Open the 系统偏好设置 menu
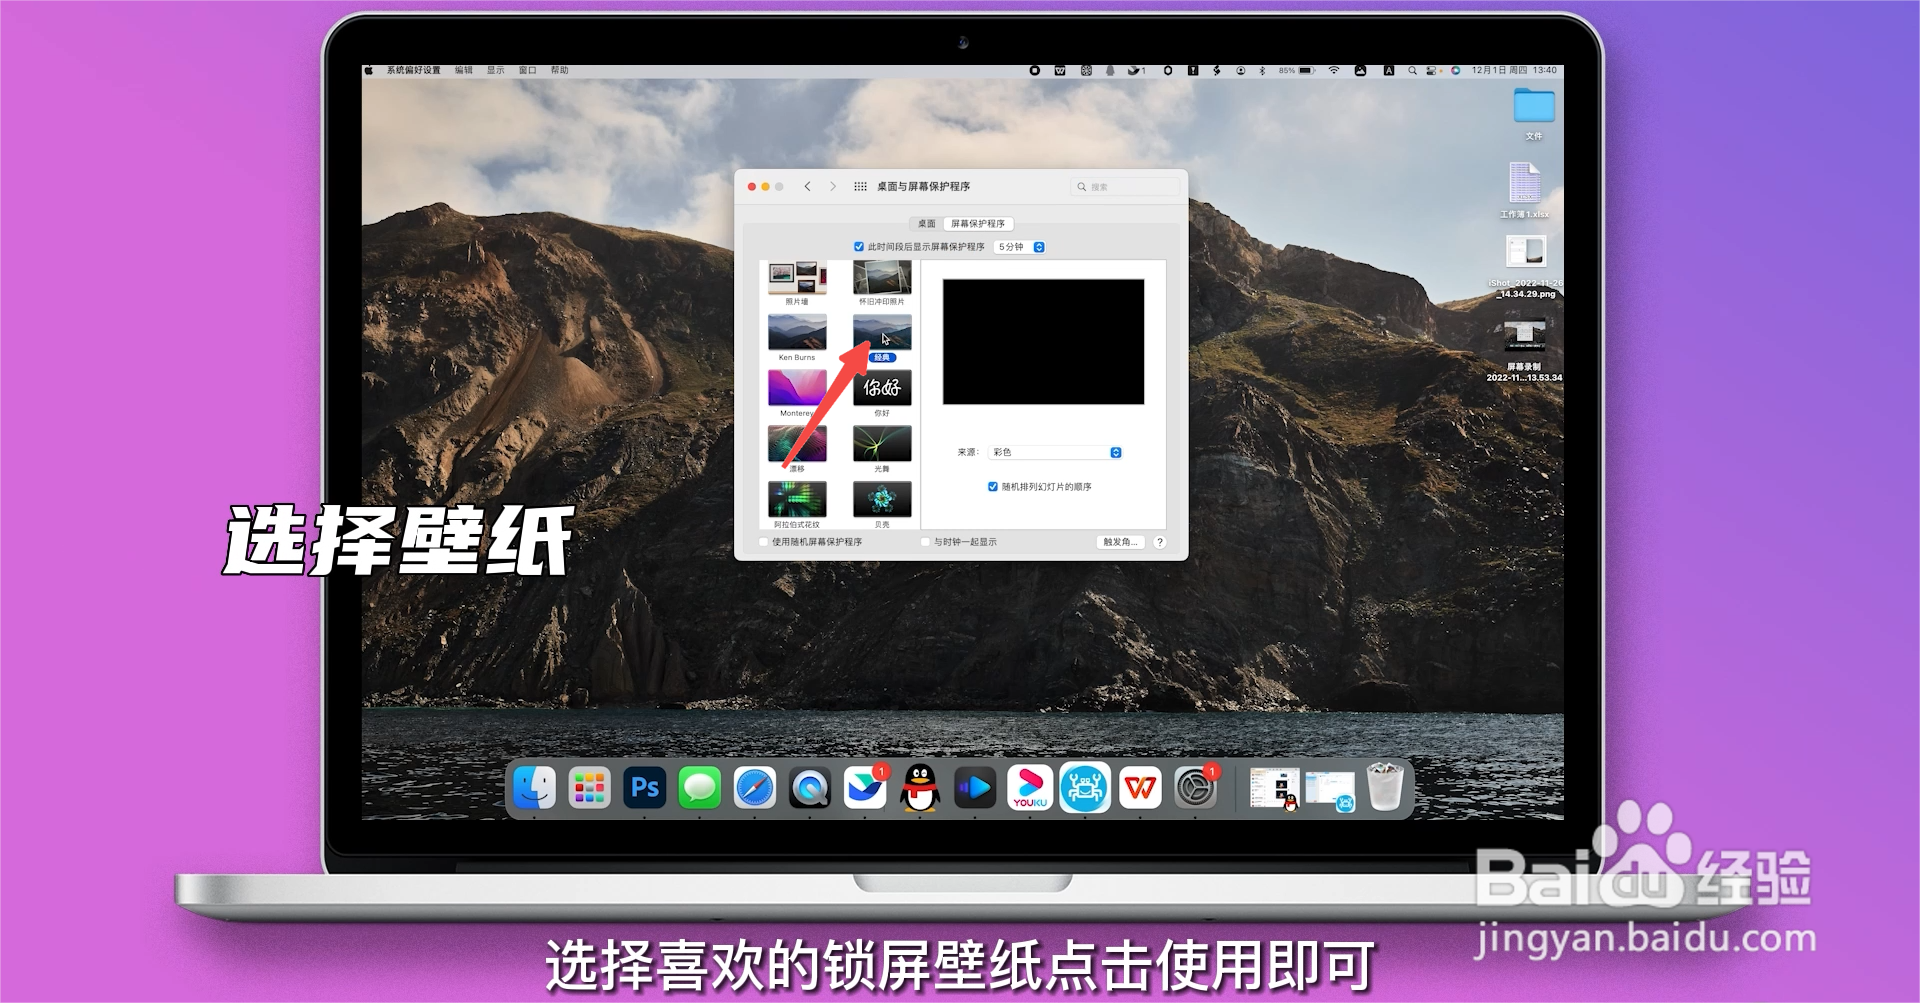 pos(414,70)
